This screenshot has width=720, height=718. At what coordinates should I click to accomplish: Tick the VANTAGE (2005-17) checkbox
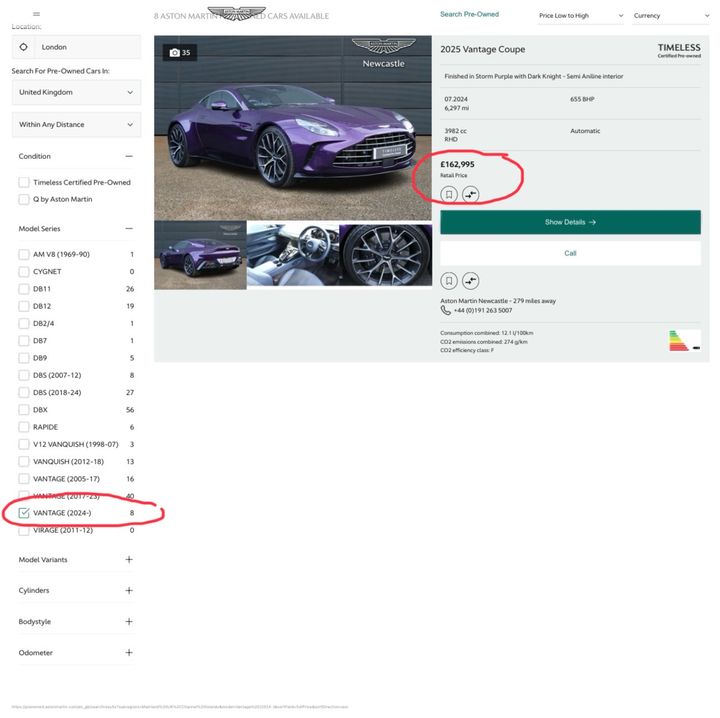click(x=24, y=479)
